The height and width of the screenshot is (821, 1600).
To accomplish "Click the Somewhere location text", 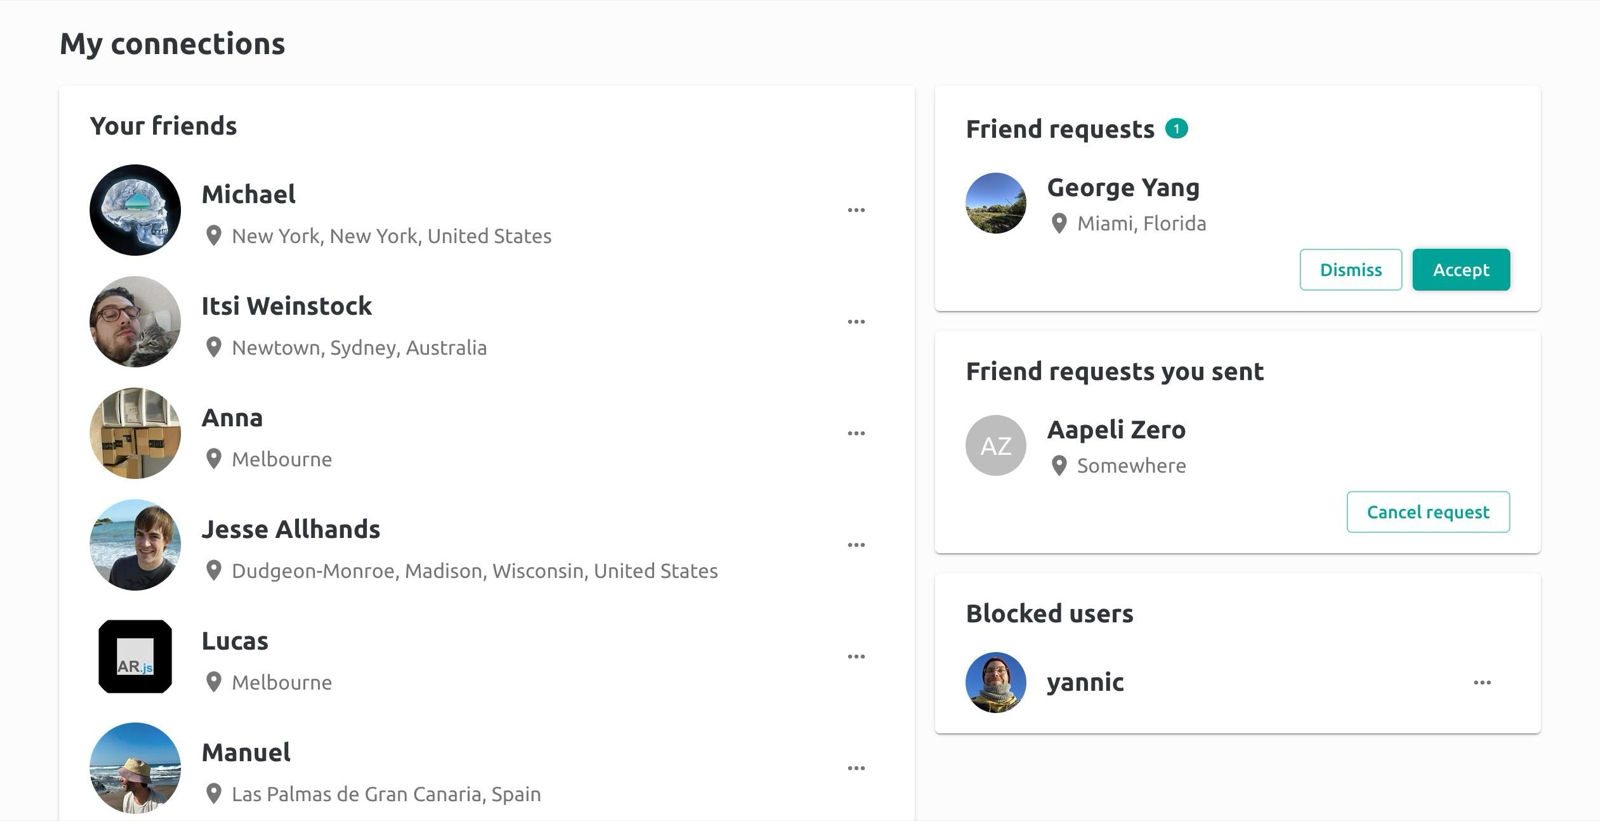I will 1131,465.
